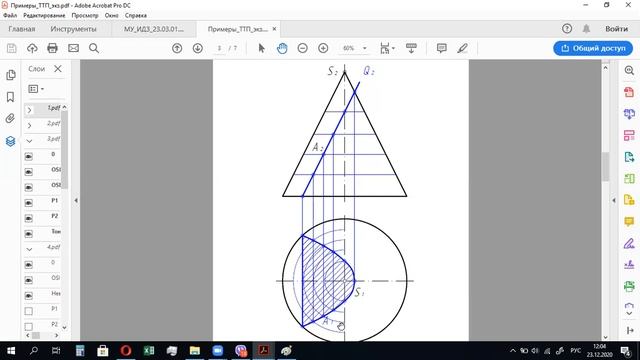
Task: Click the Войти sign-in button
Action: coord(616,29)
